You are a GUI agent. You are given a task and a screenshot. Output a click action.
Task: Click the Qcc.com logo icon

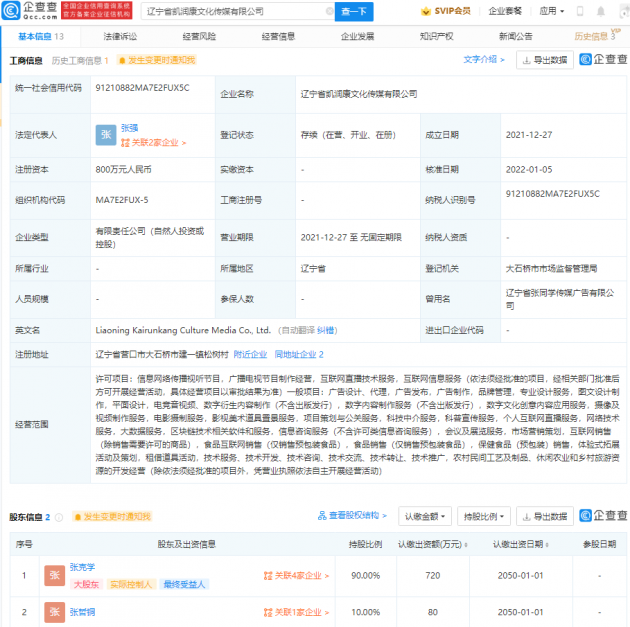coord(10,10)
